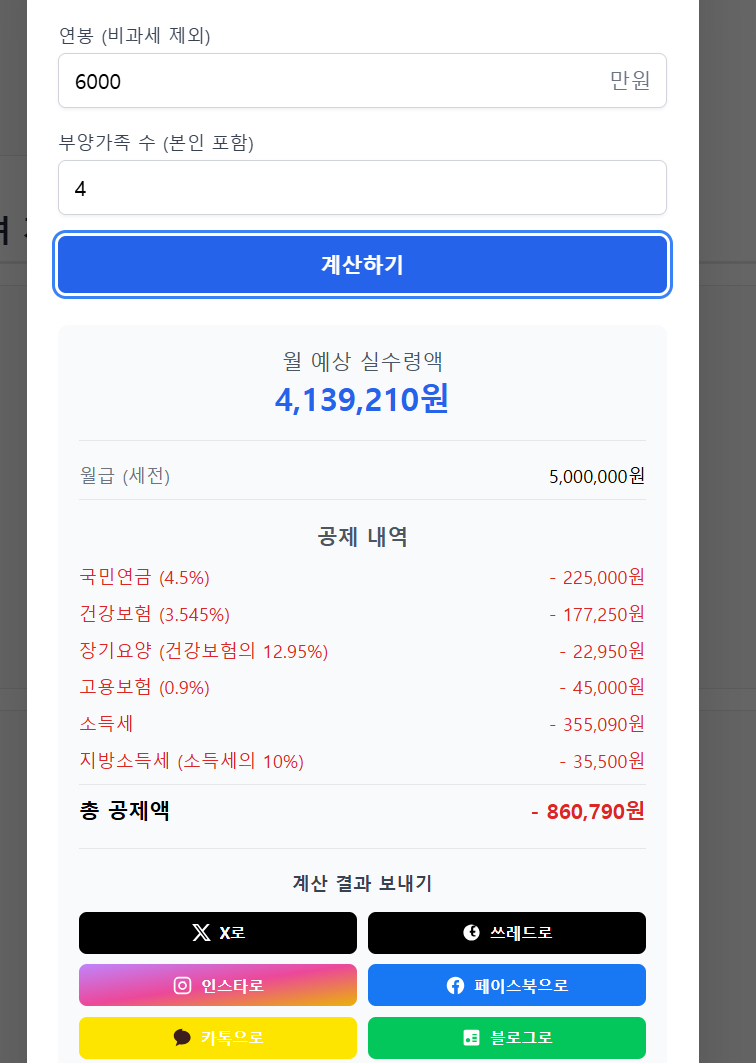Click the Instagram camera icon on 인스타로 button
The height and width of the screenshot is (1063, 756).
[x=181, y=985]
